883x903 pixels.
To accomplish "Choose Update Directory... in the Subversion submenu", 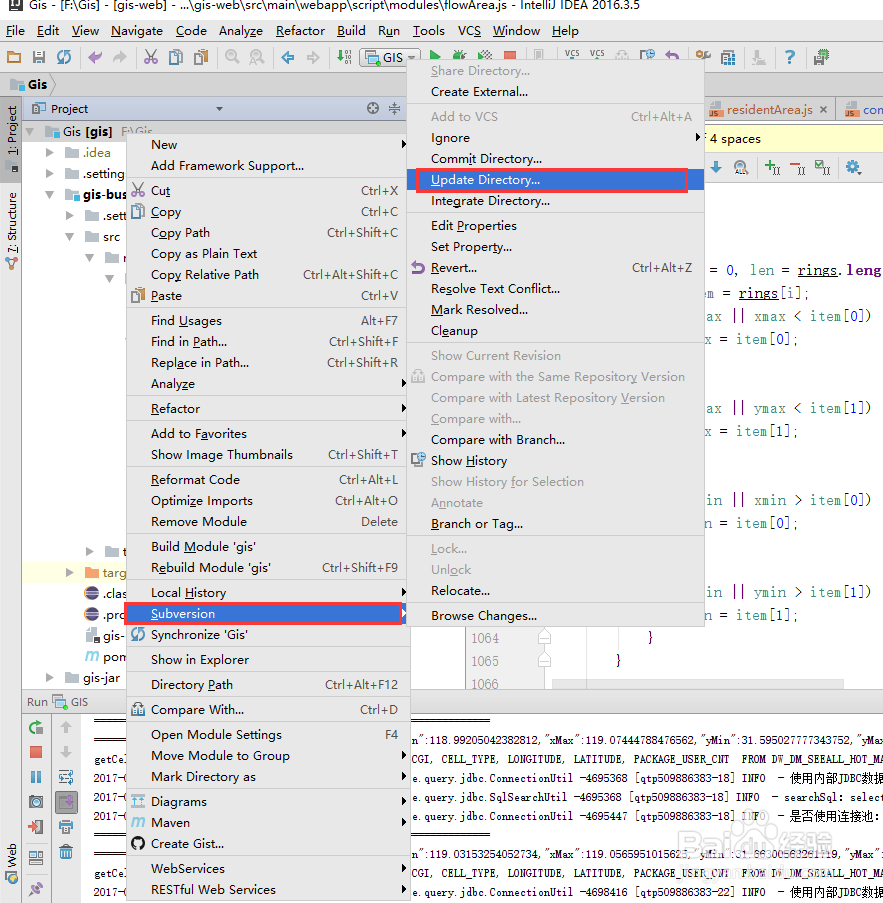I will 555,180.
